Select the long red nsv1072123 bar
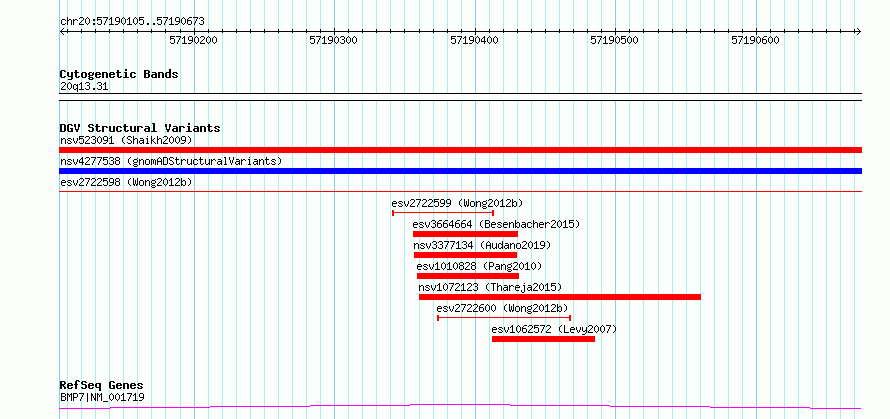This screenshot has height=419, width=890. [x=560, y=297]
